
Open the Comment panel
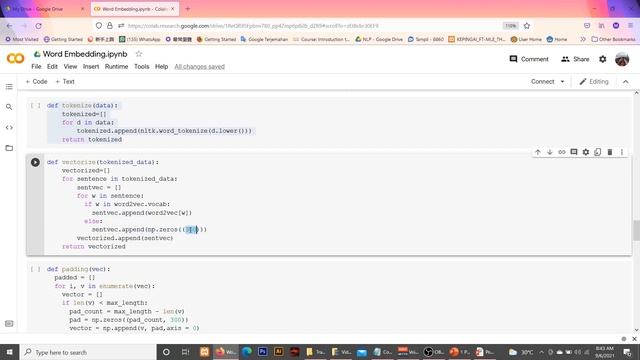point(529,59)
